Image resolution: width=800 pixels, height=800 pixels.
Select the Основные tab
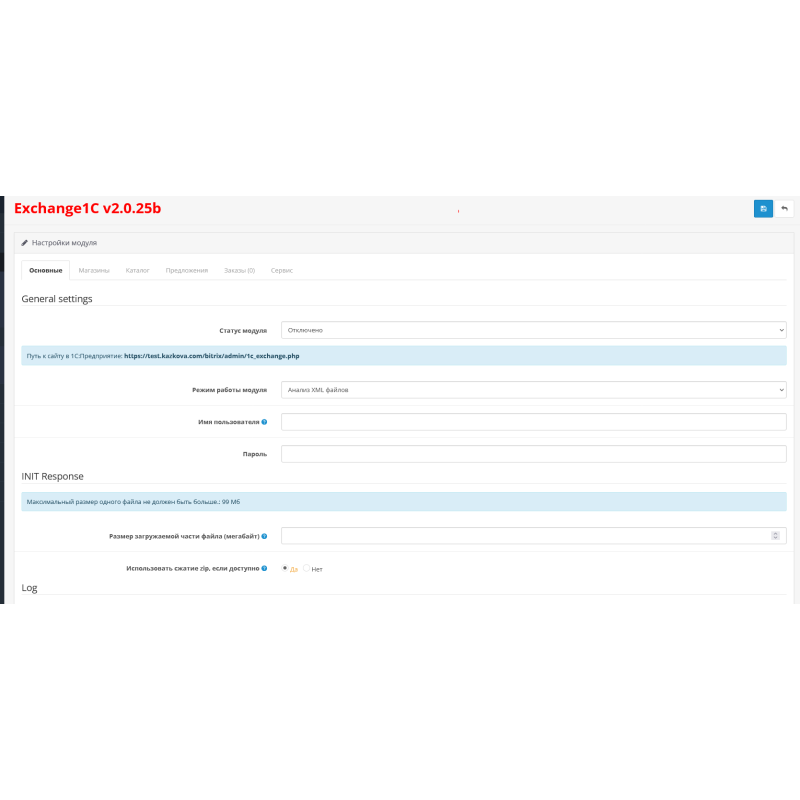pos(44,269)
